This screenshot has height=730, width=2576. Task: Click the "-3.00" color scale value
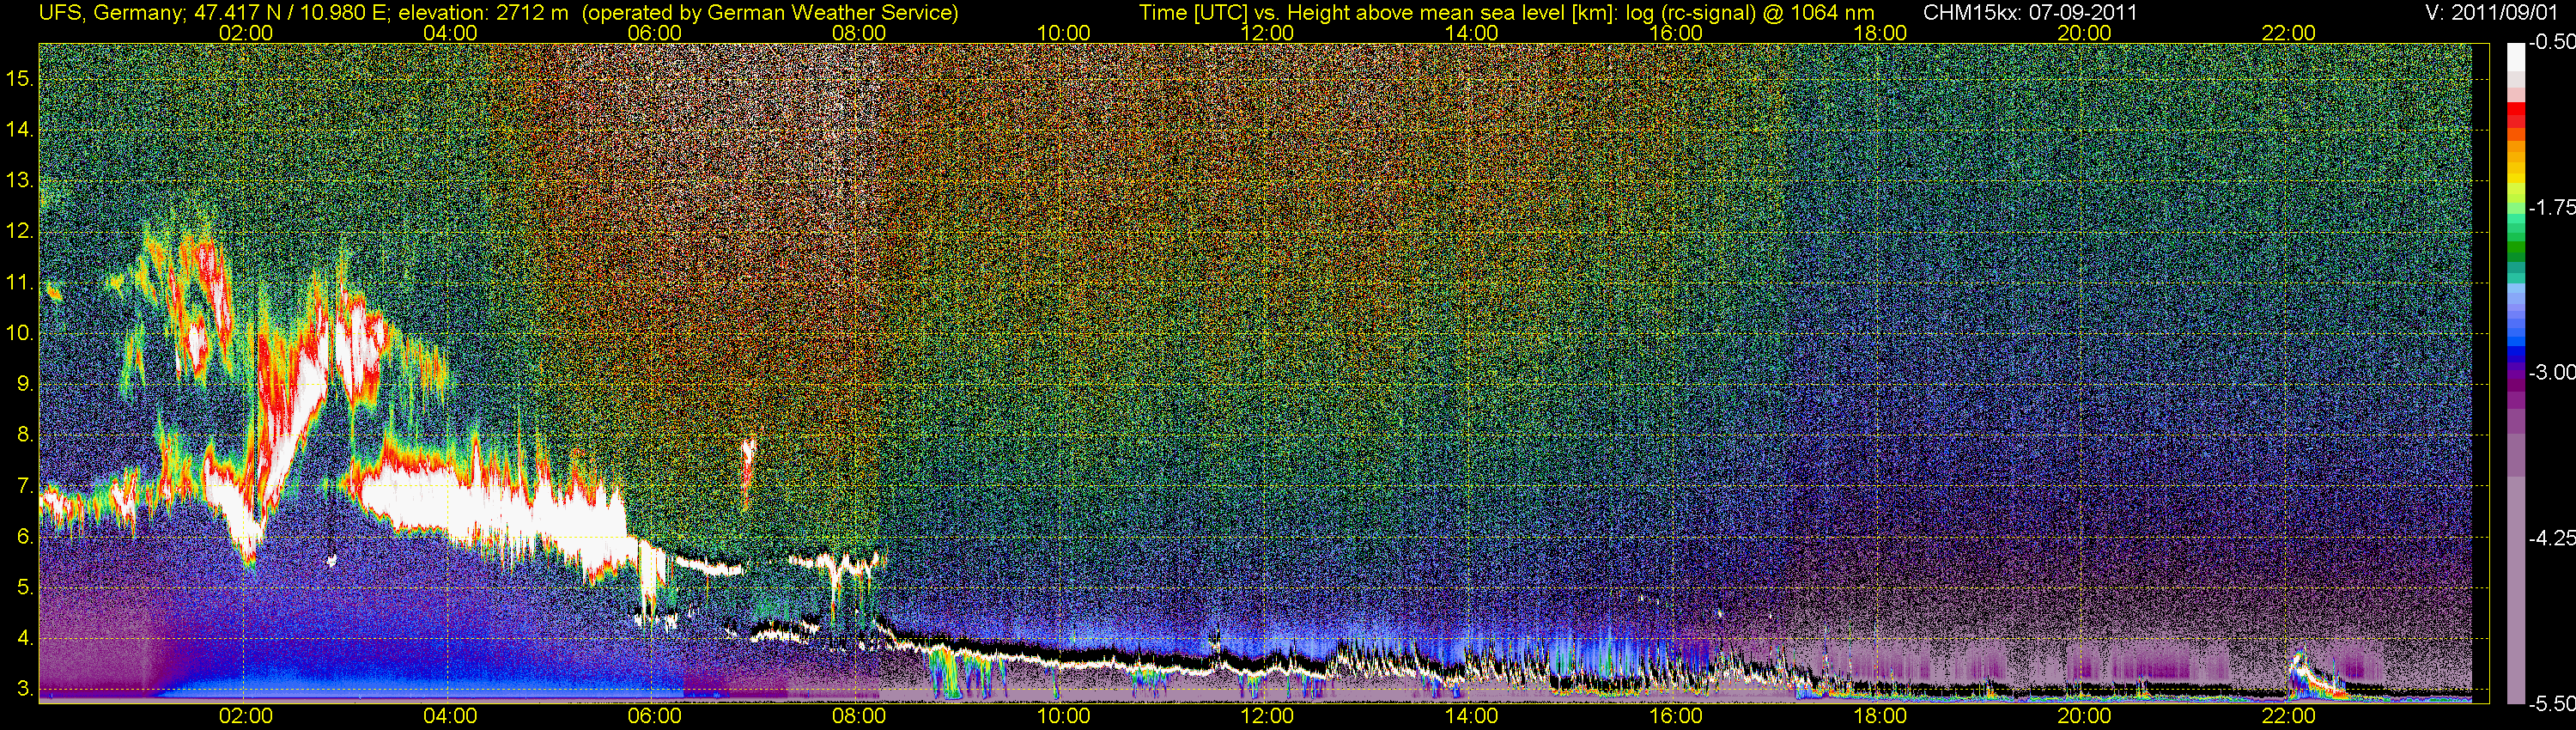click(2551, 373)
